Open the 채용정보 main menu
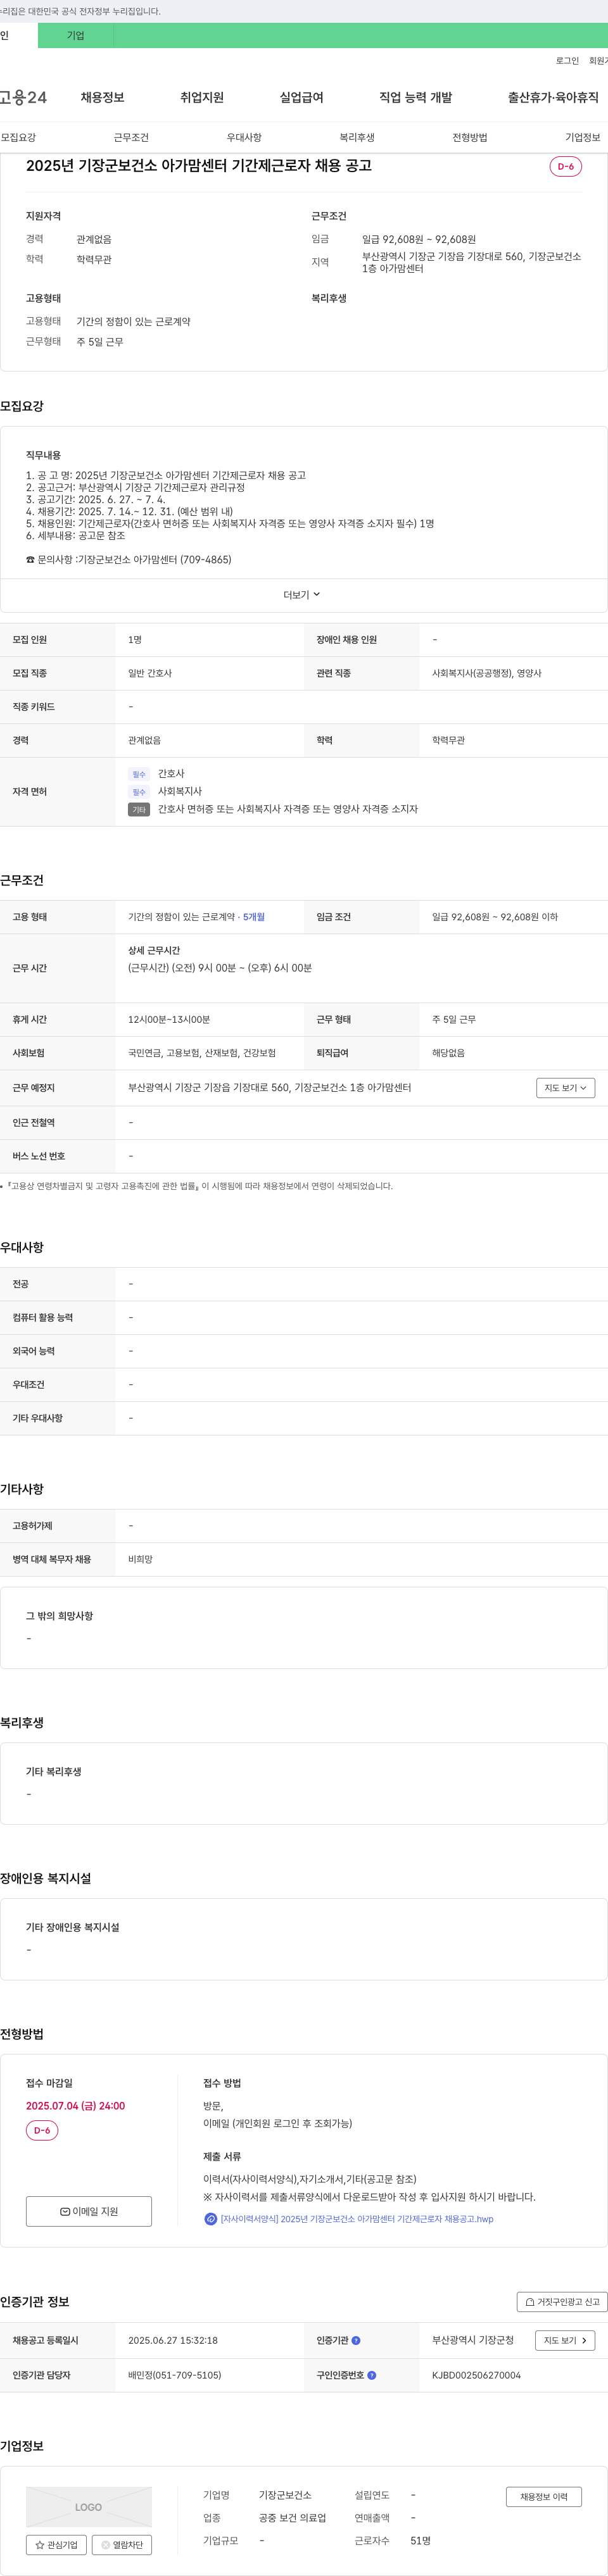 click(102, 97)
